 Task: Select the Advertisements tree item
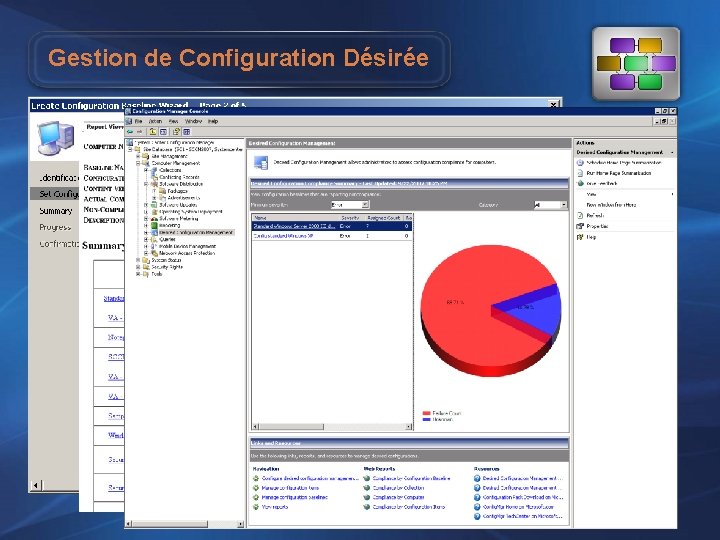coord(184,197)
